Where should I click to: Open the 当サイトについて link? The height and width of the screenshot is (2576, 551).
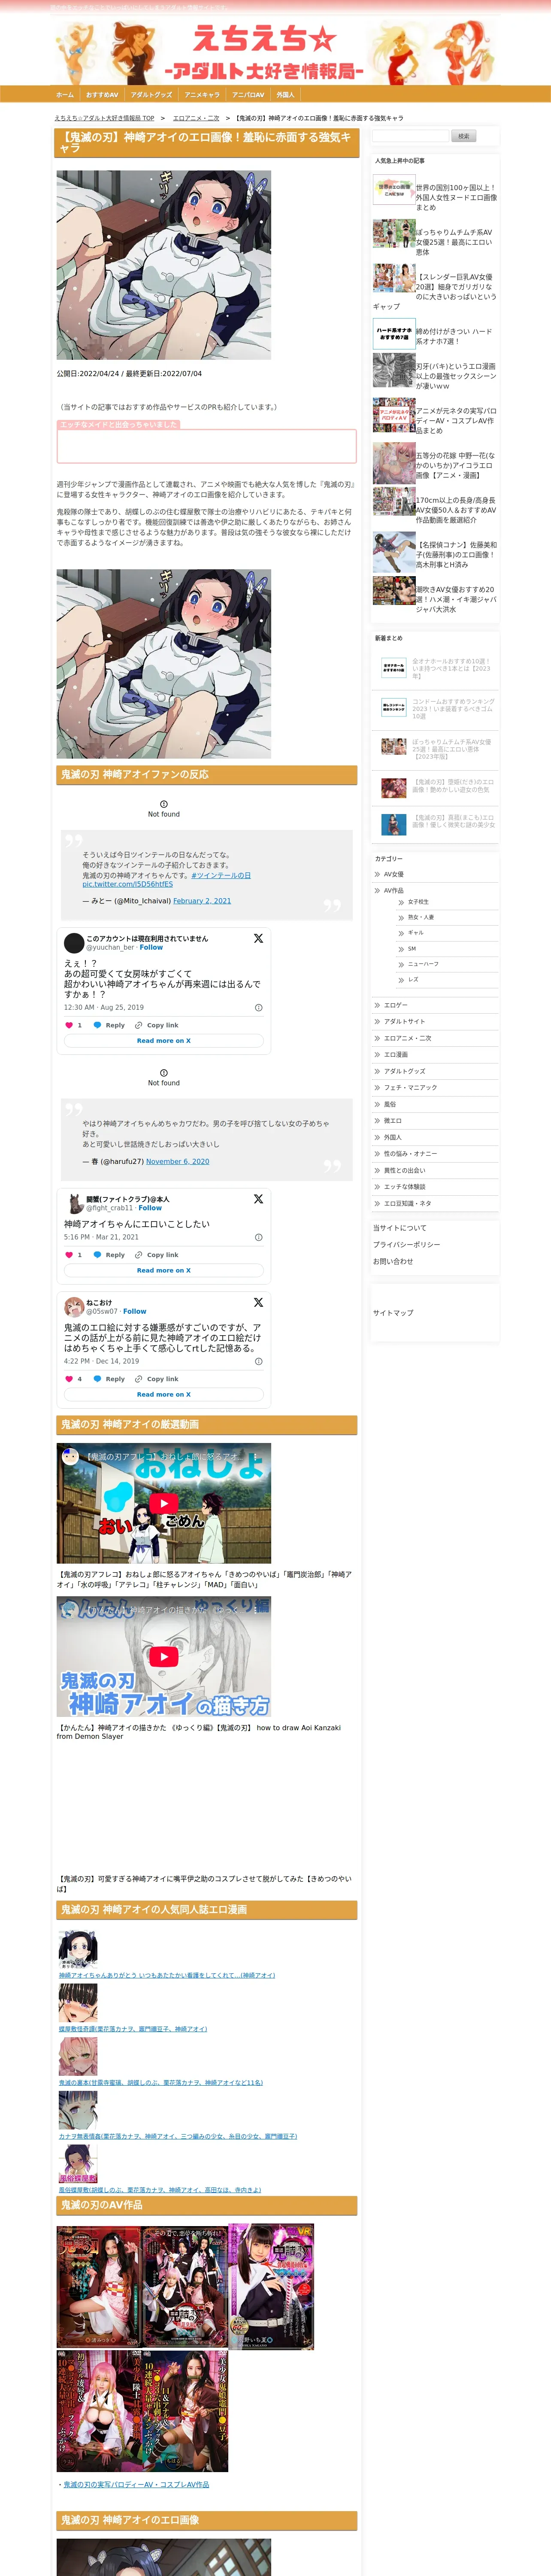point(399,1228)
